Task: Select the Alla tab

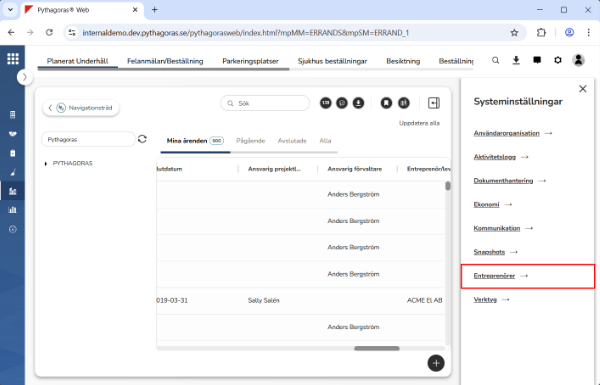Action: coord(325,141)
